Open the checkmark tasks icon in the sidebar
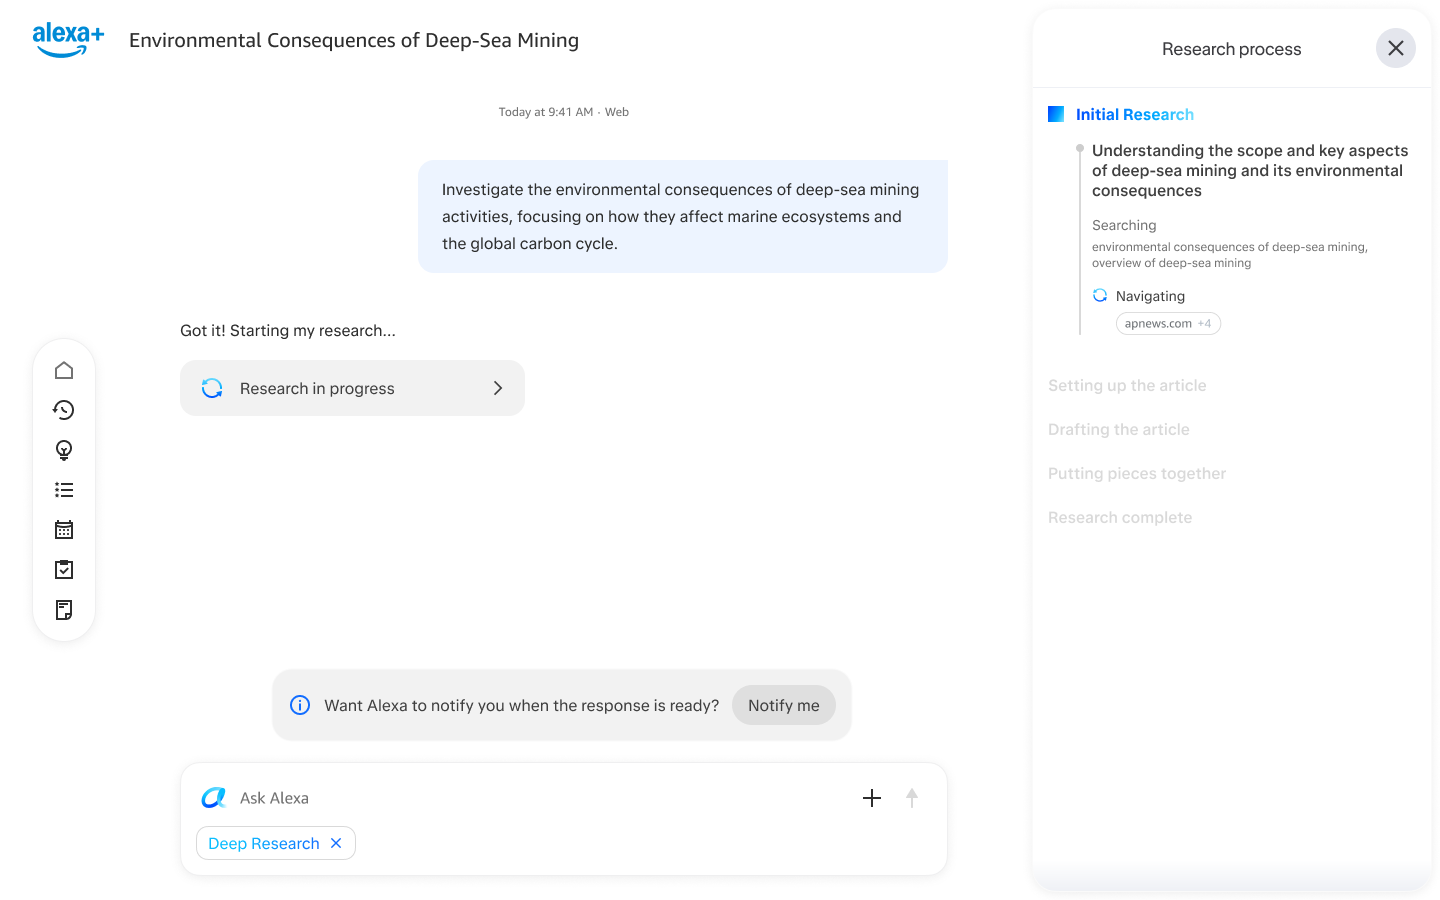The width and height of the screenshot is (1440, 900). tap(64, 570)
